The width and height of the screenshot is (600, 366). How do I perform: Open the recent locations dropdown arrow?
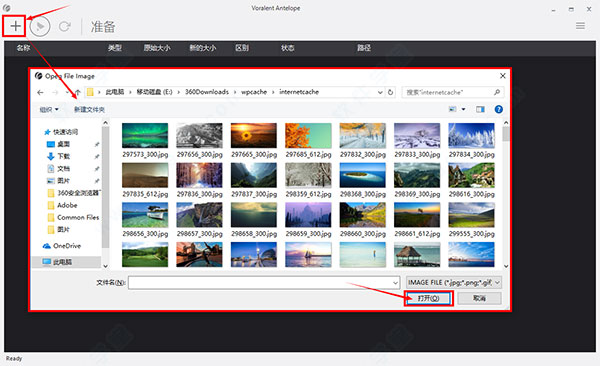(x=67, y=92)
